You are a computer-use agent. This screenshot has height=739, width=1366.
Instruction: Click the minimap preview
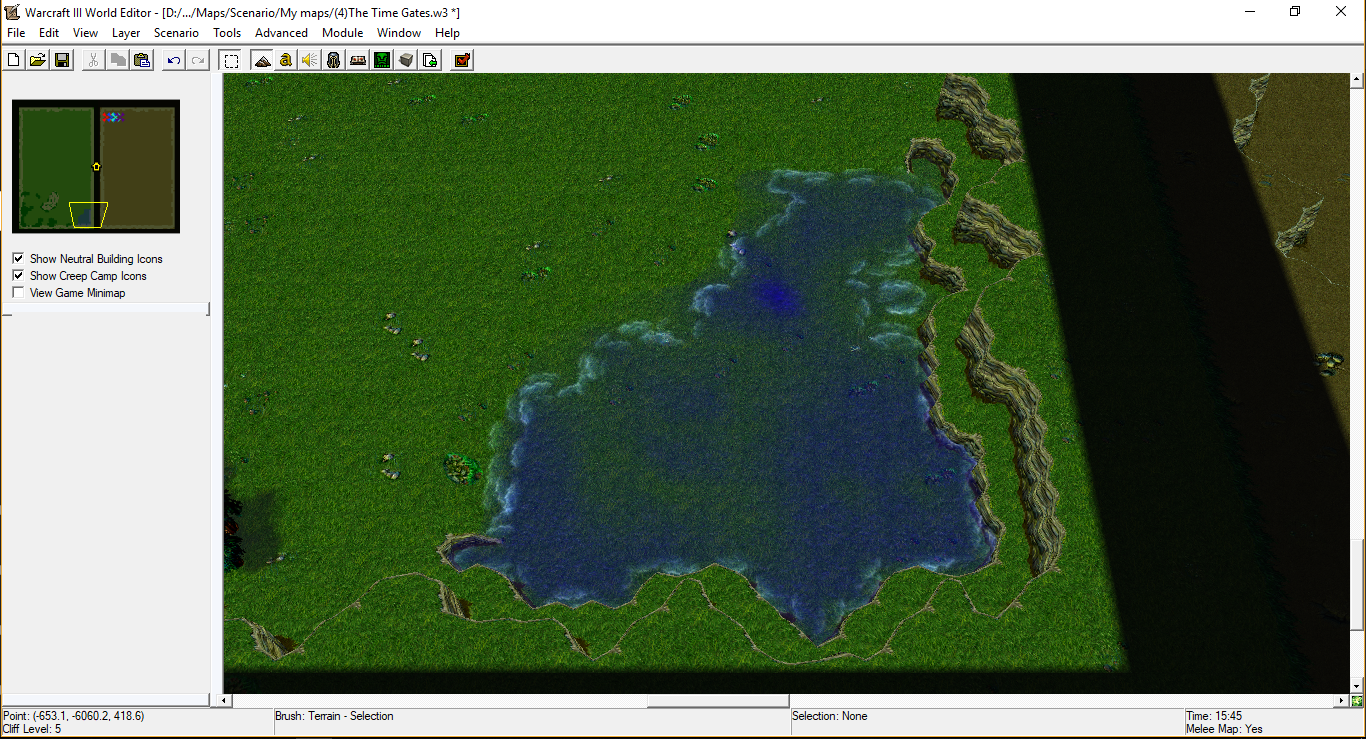(x=96, y=166)
